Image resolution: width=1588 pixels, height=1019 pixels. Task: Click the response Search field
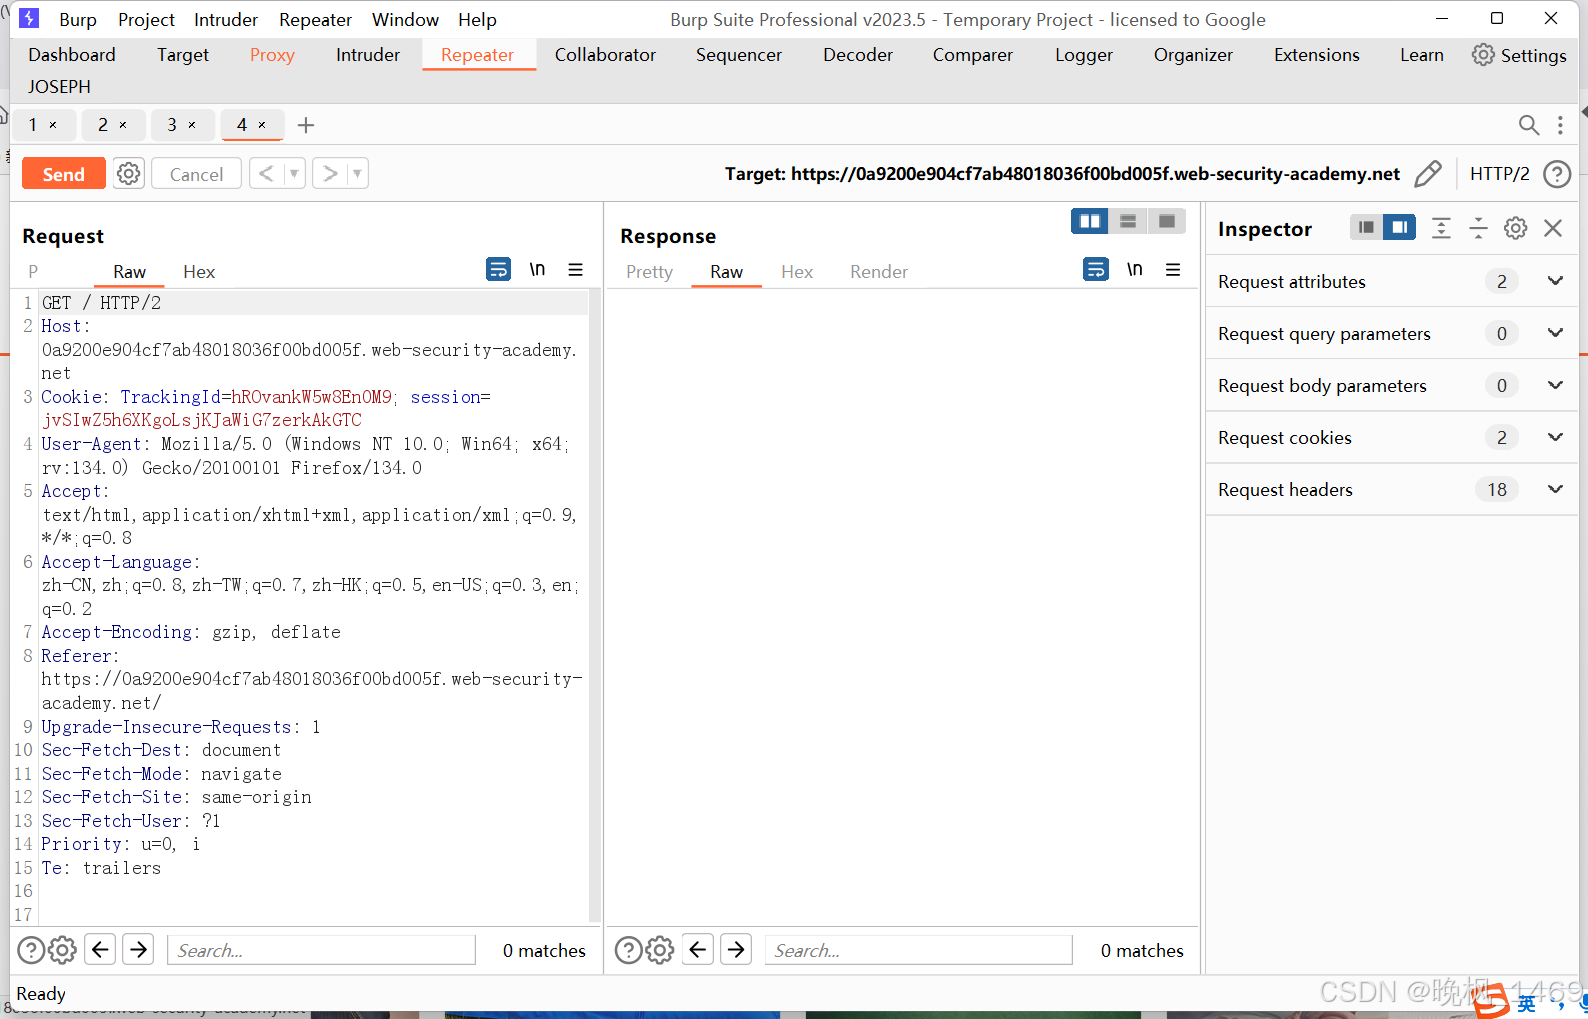pyautogui.click(x=919, y=950)
